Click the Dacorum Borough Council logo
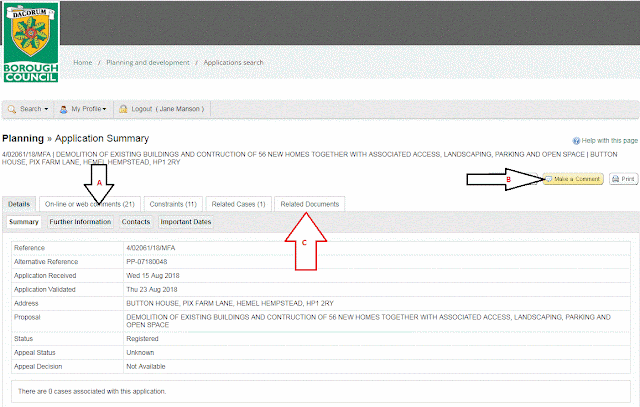Image resolution: width=640 pixels, height=407 pixels. tap(31, 42)
